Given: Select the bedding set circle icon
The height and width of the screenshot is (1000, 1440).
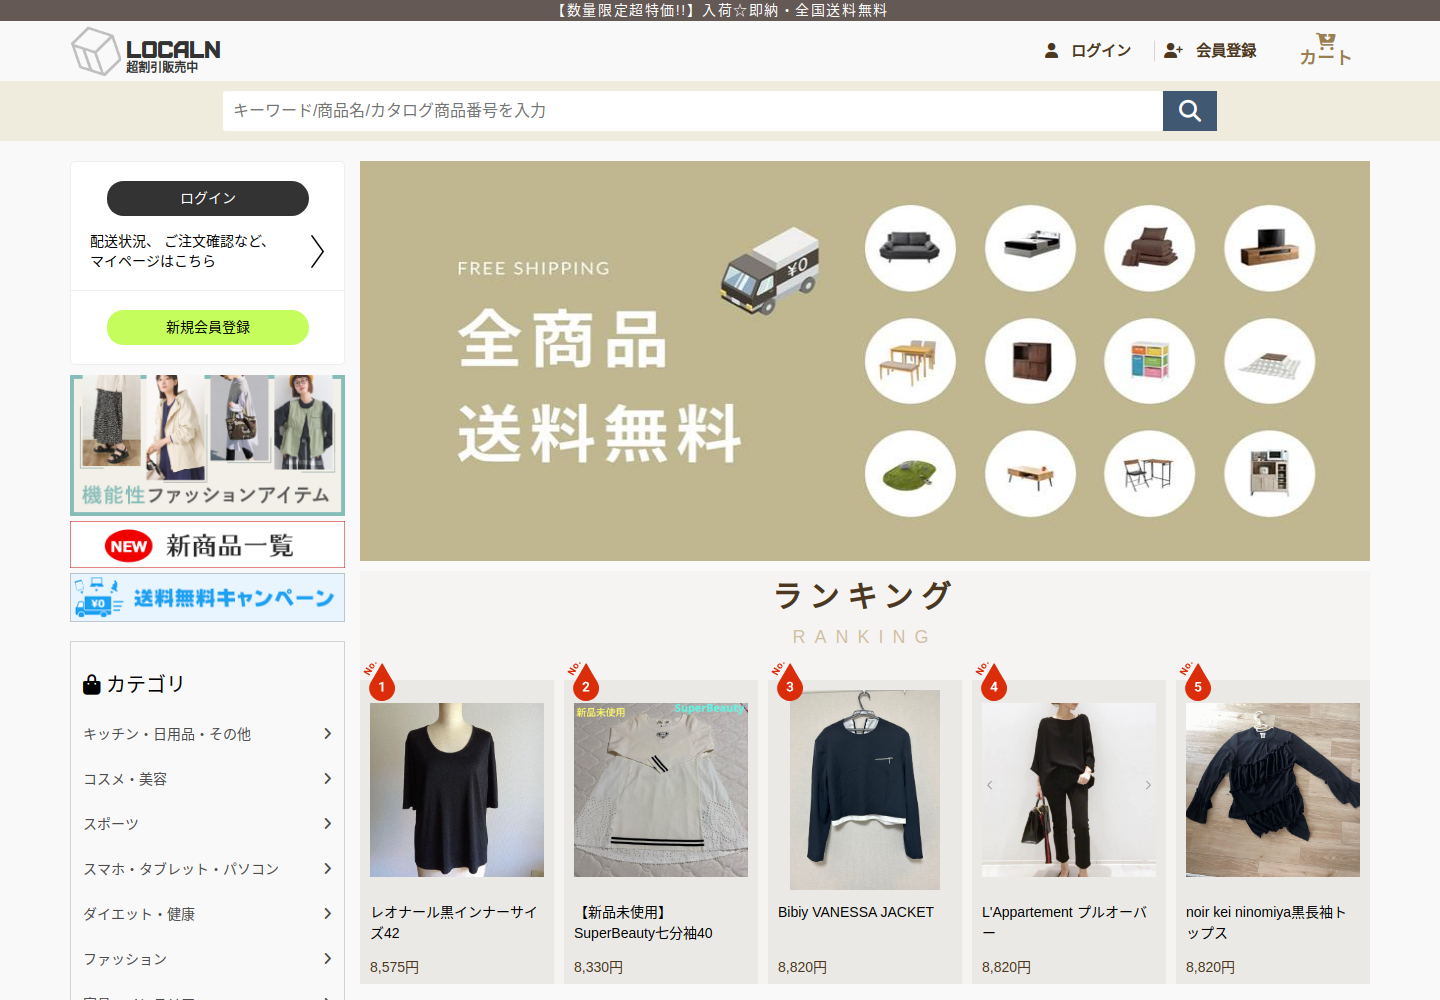Looking at the screenshot, I should 1149,248.
